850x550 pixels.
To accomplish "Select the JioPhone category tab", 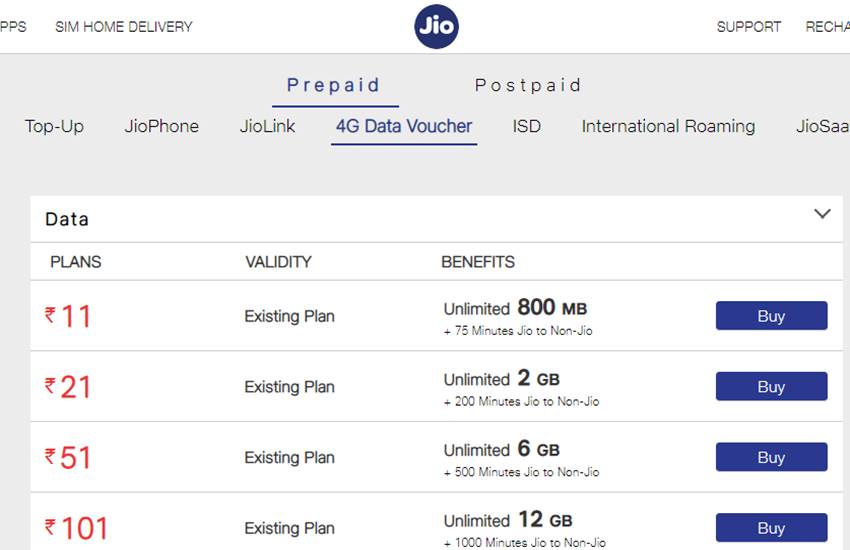I will 161,126.
